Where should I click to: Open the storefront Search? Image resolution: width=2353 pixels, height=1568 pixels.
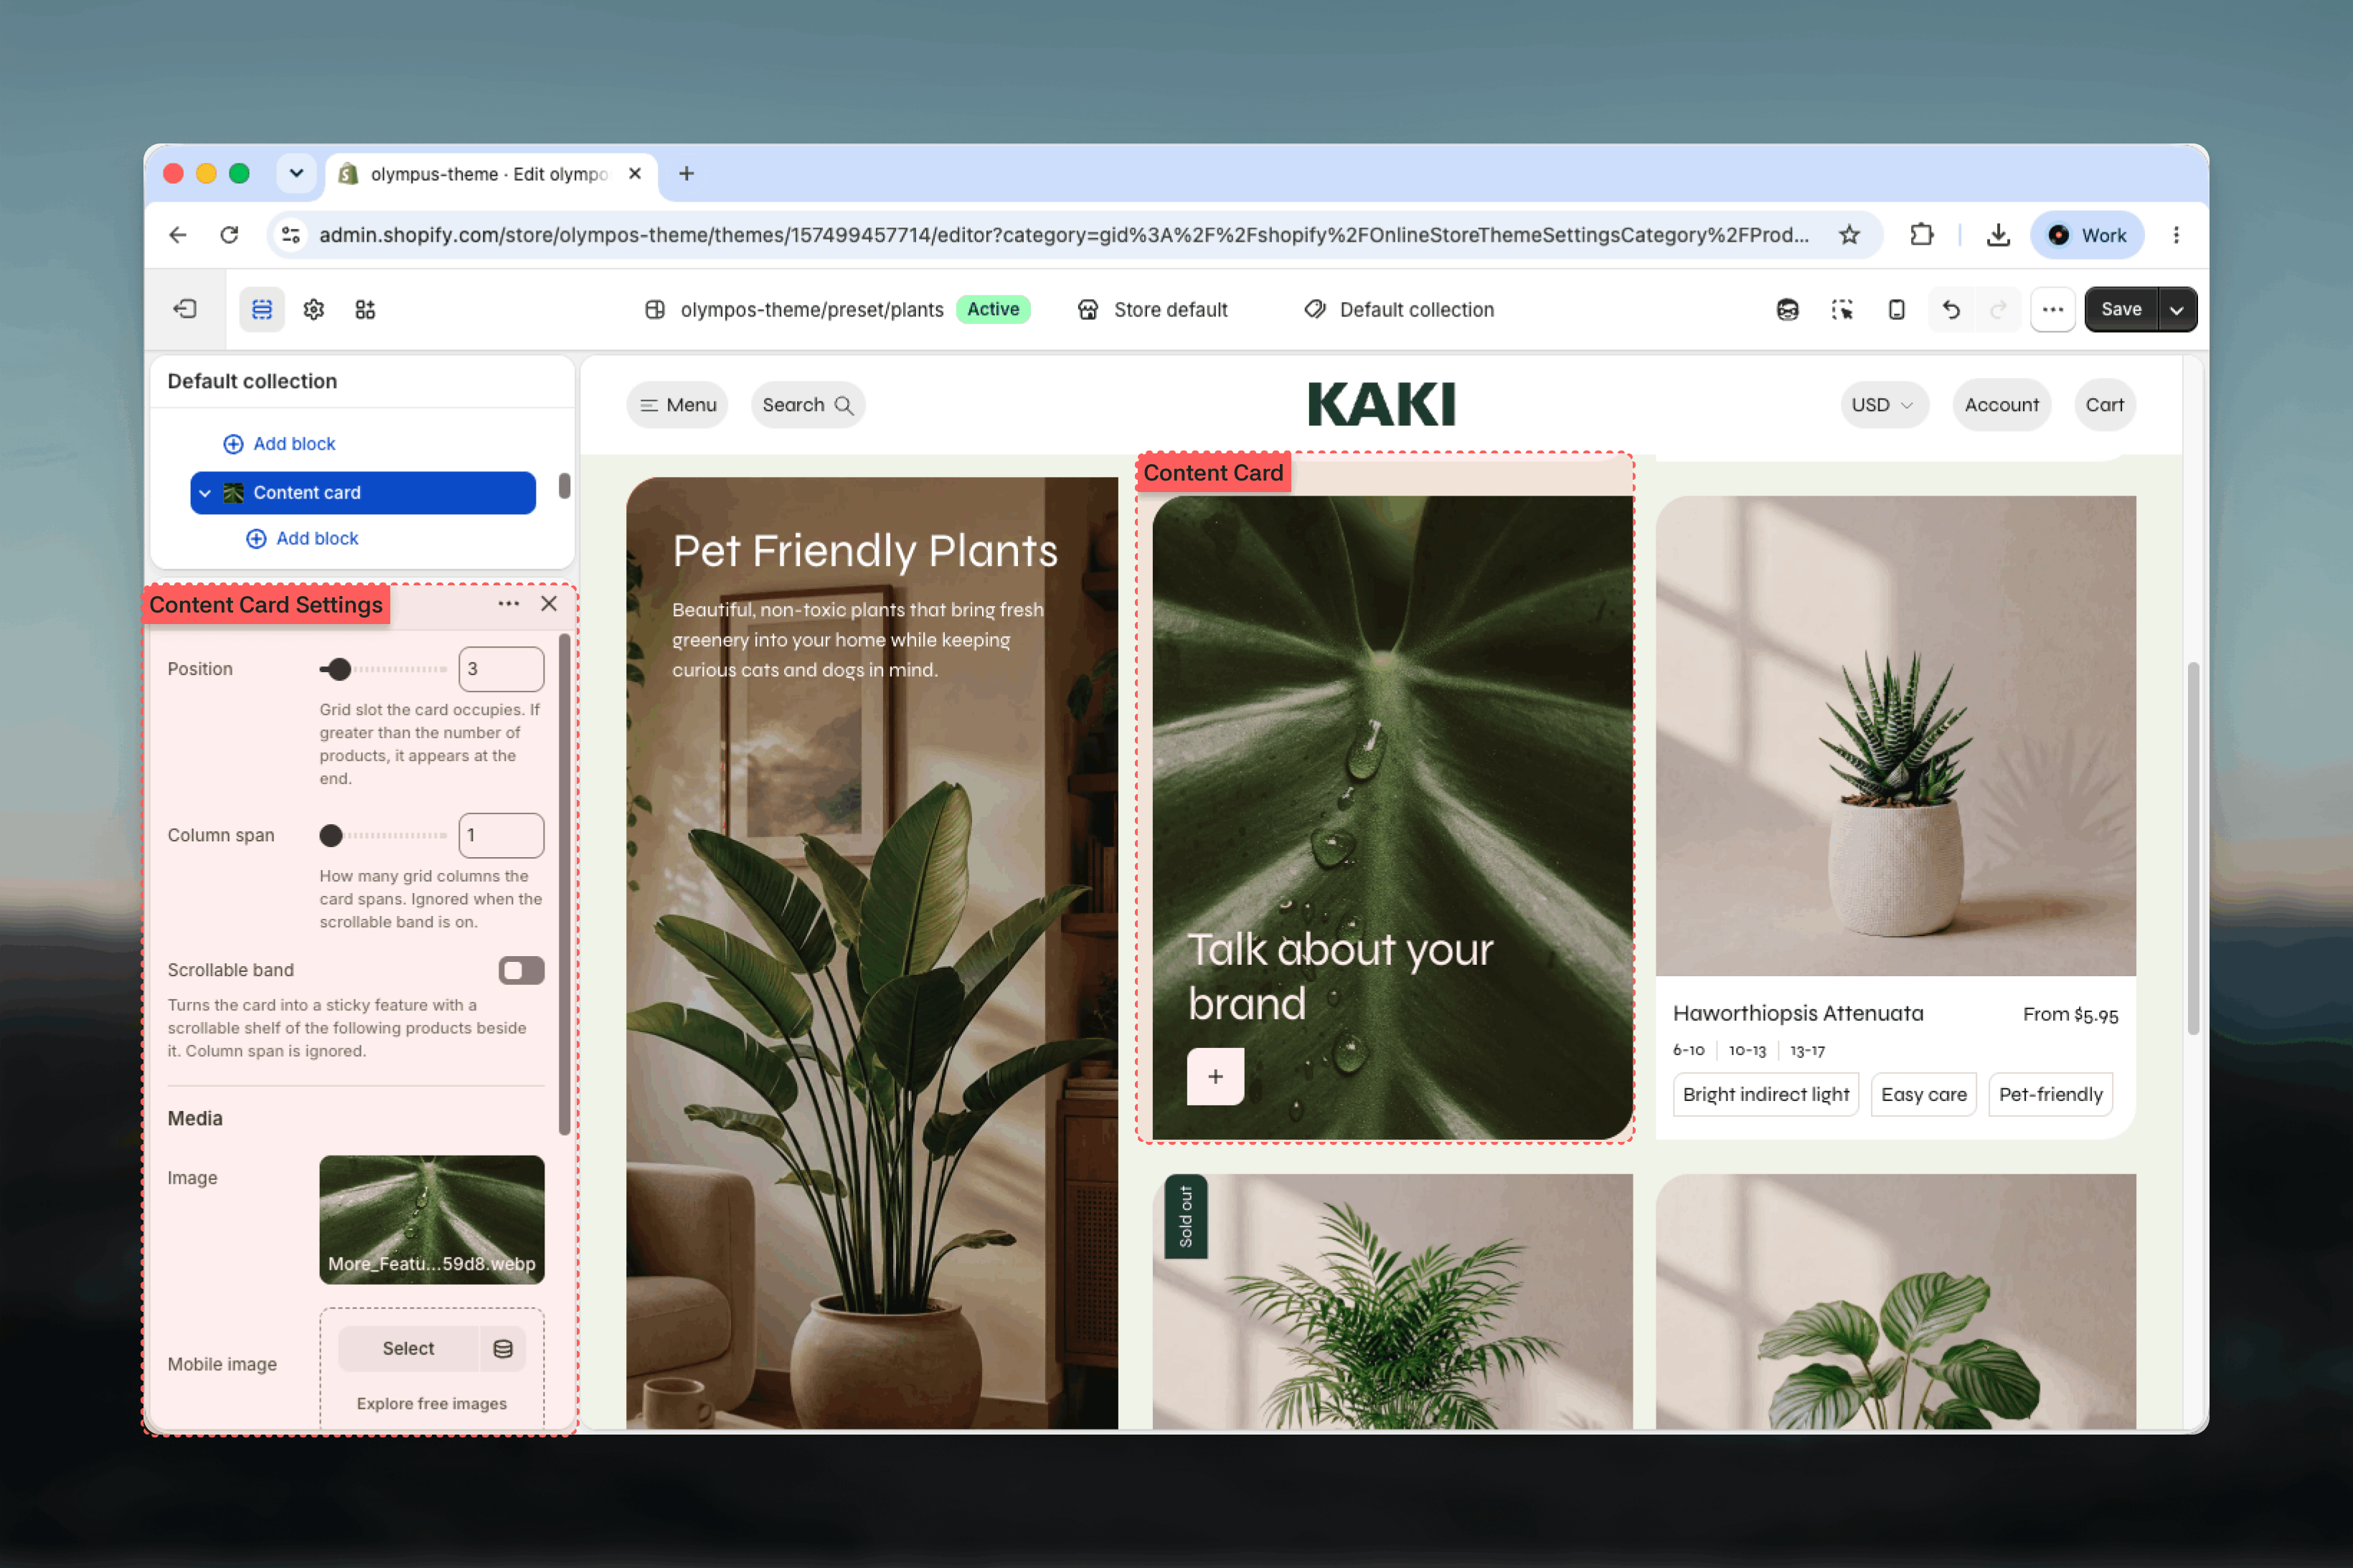pyautogui.click(x=807, y=405)
